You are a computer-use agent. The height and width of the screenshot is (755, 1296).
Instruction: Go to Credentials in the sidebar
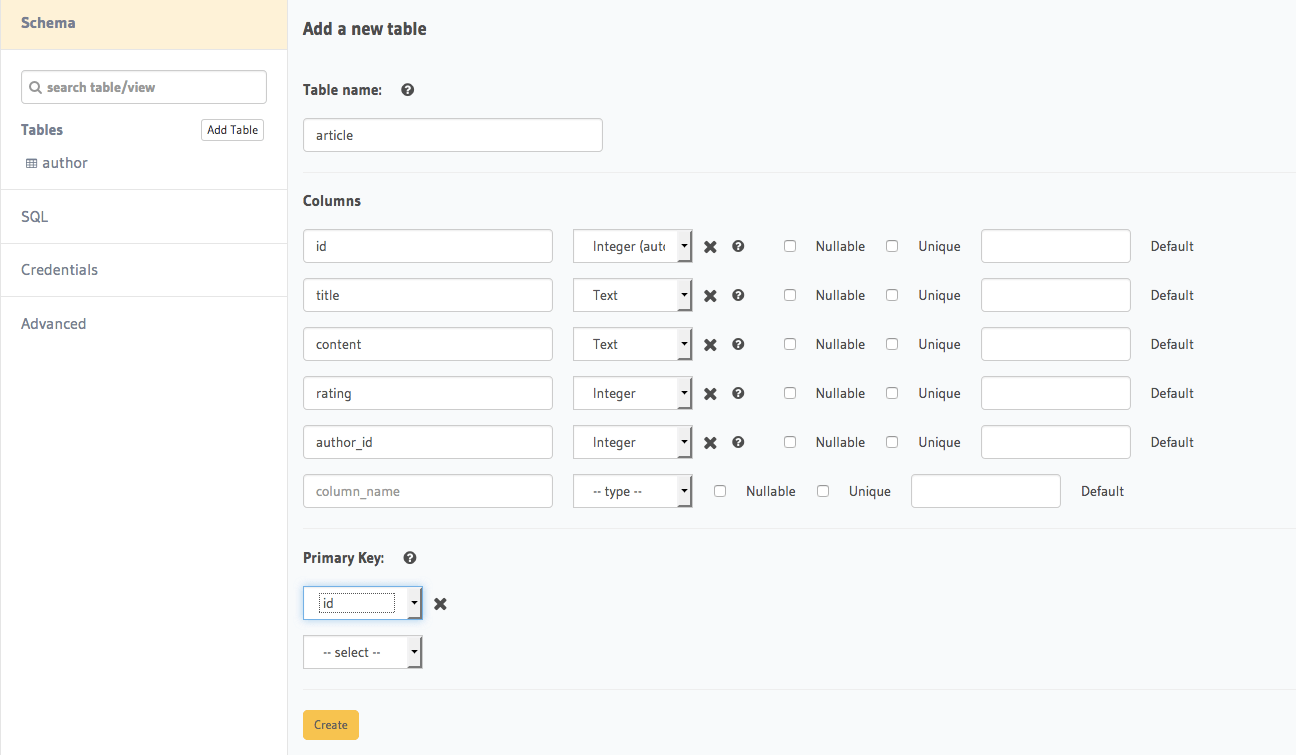pos(59,270)
